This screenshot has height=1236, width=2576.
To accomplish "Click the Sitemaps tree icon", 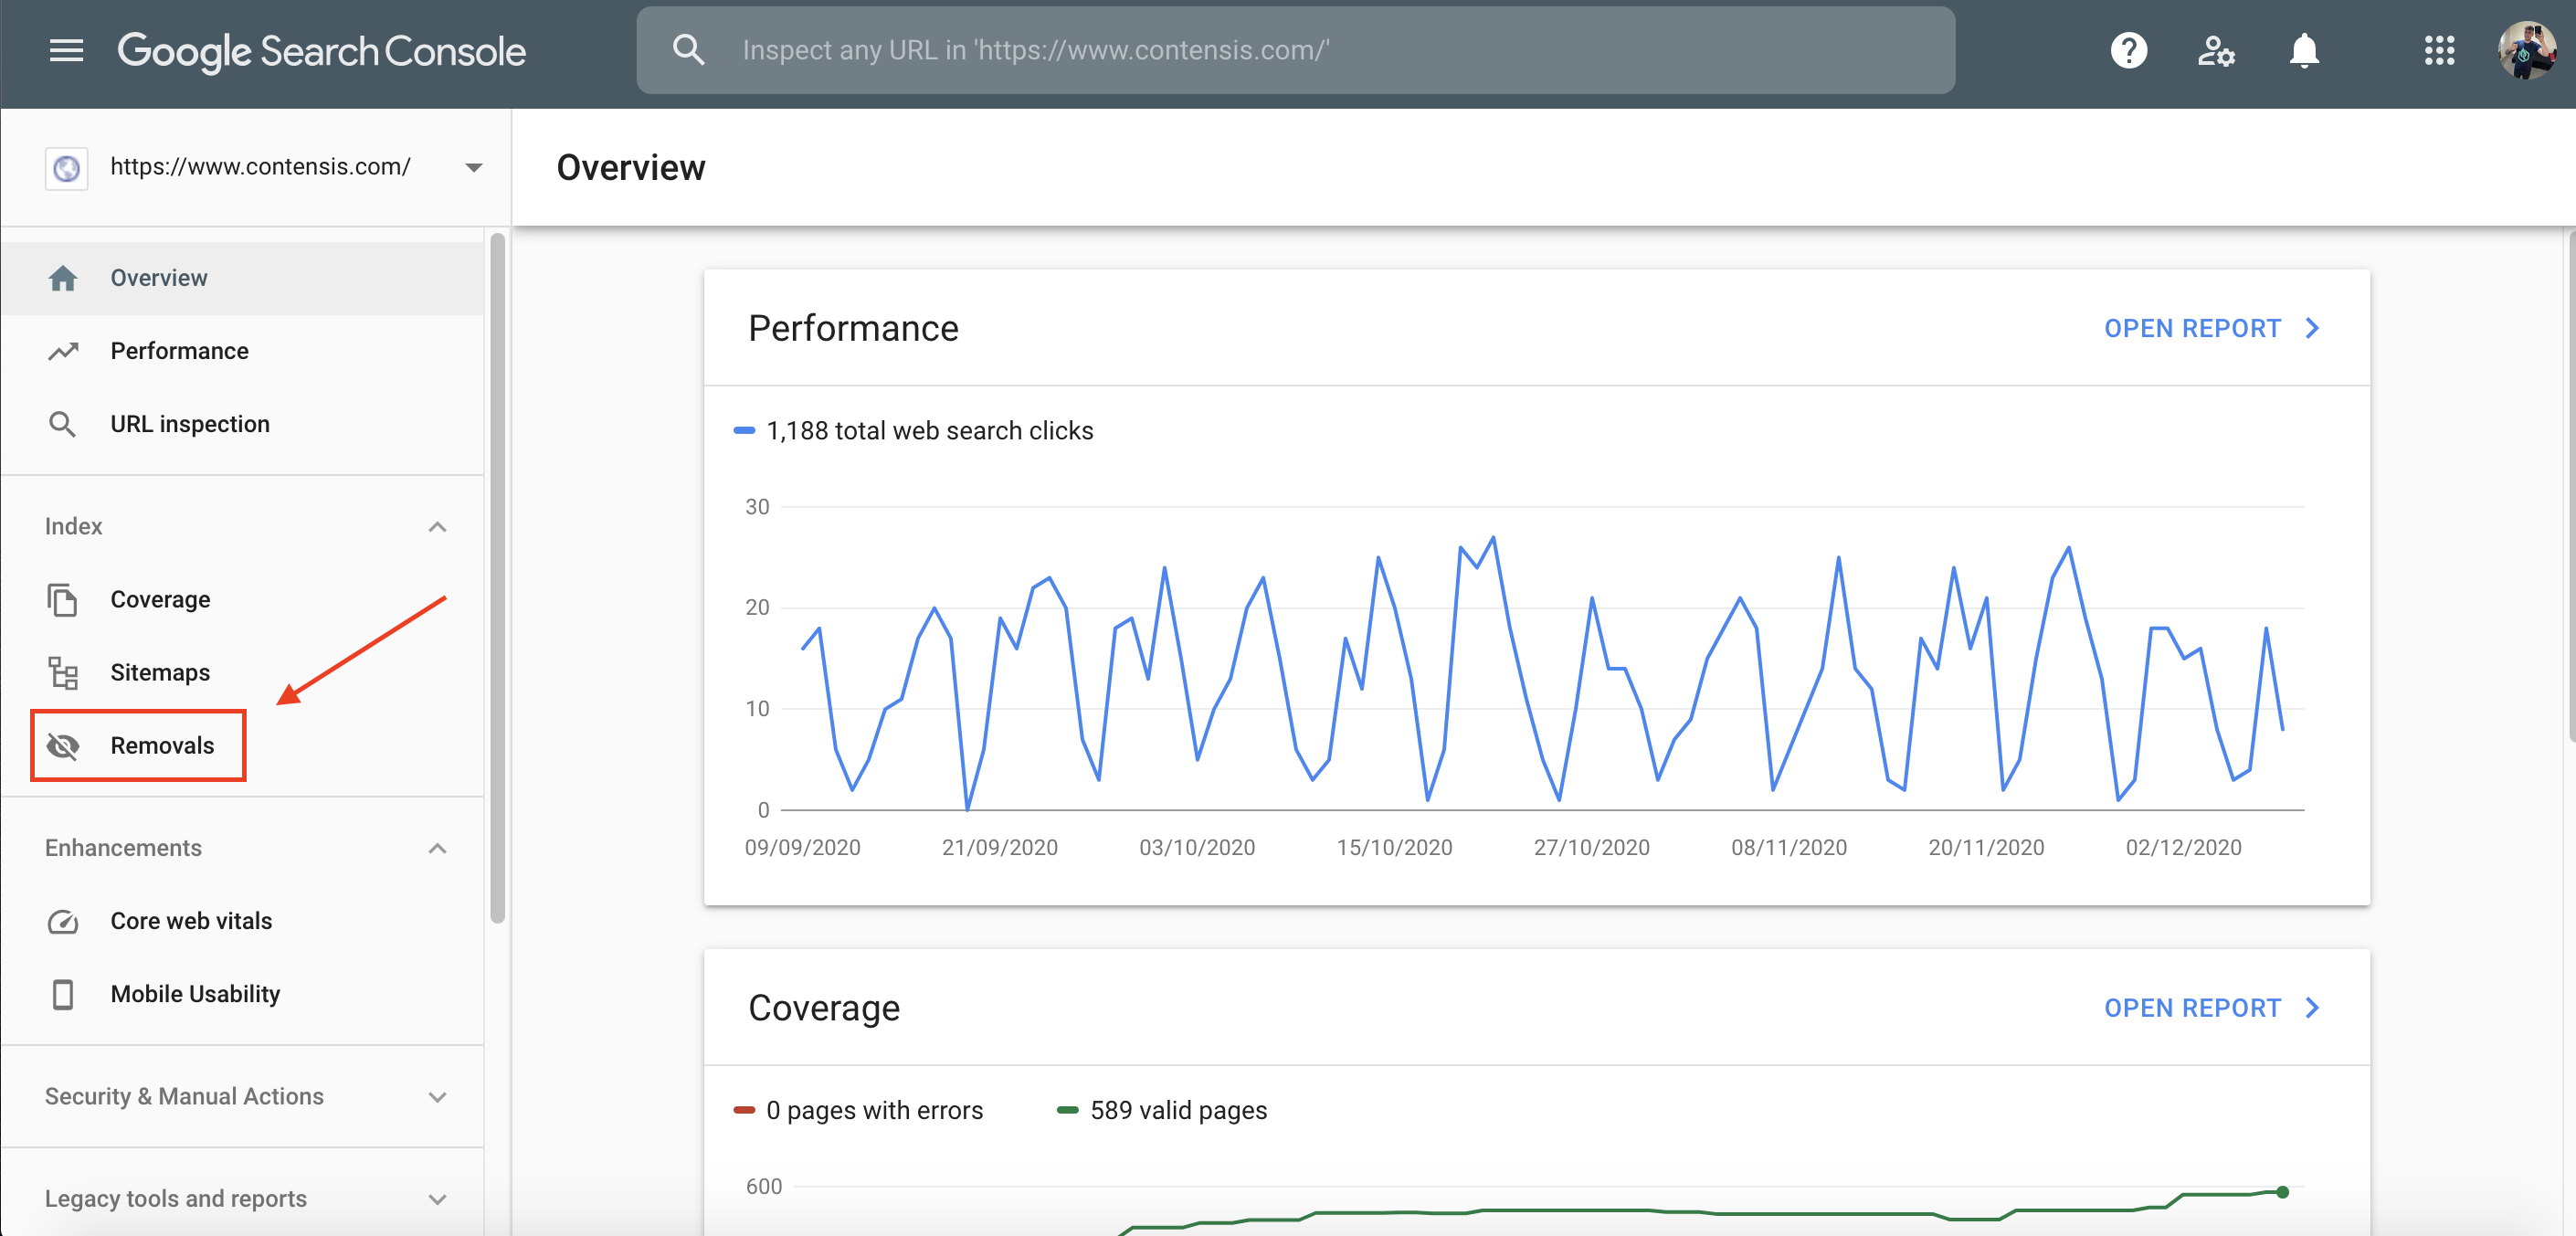I will point(63,672).
